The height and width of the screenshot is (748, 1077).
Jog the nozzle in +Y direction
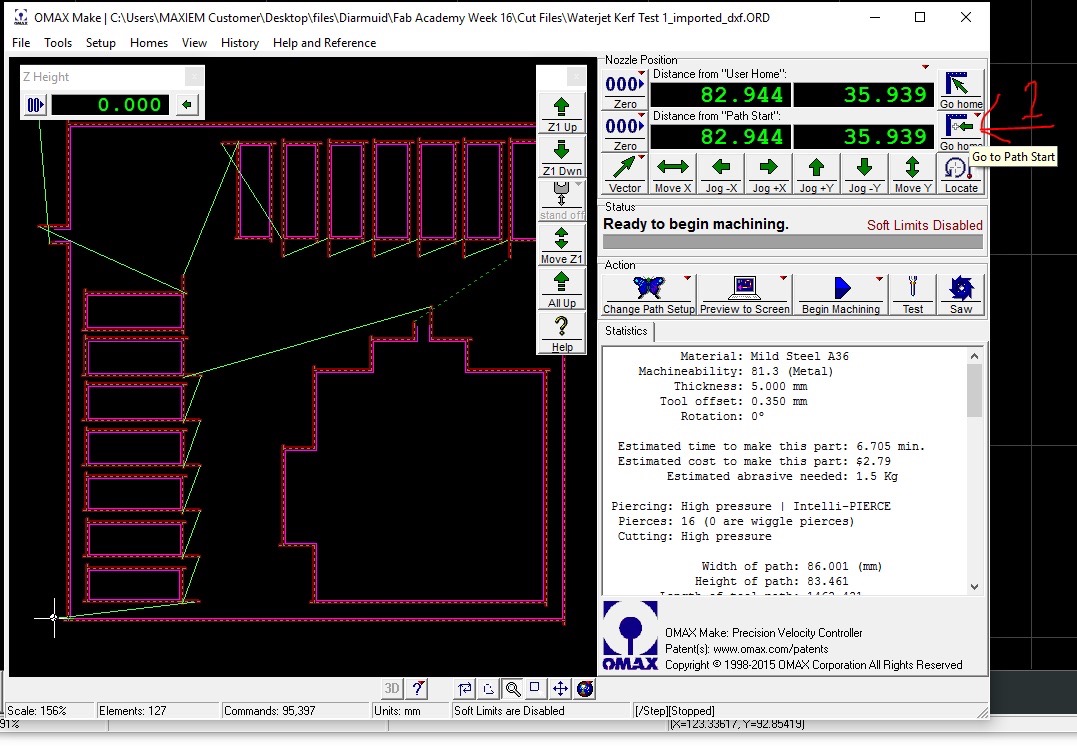[x=816, y=174]
